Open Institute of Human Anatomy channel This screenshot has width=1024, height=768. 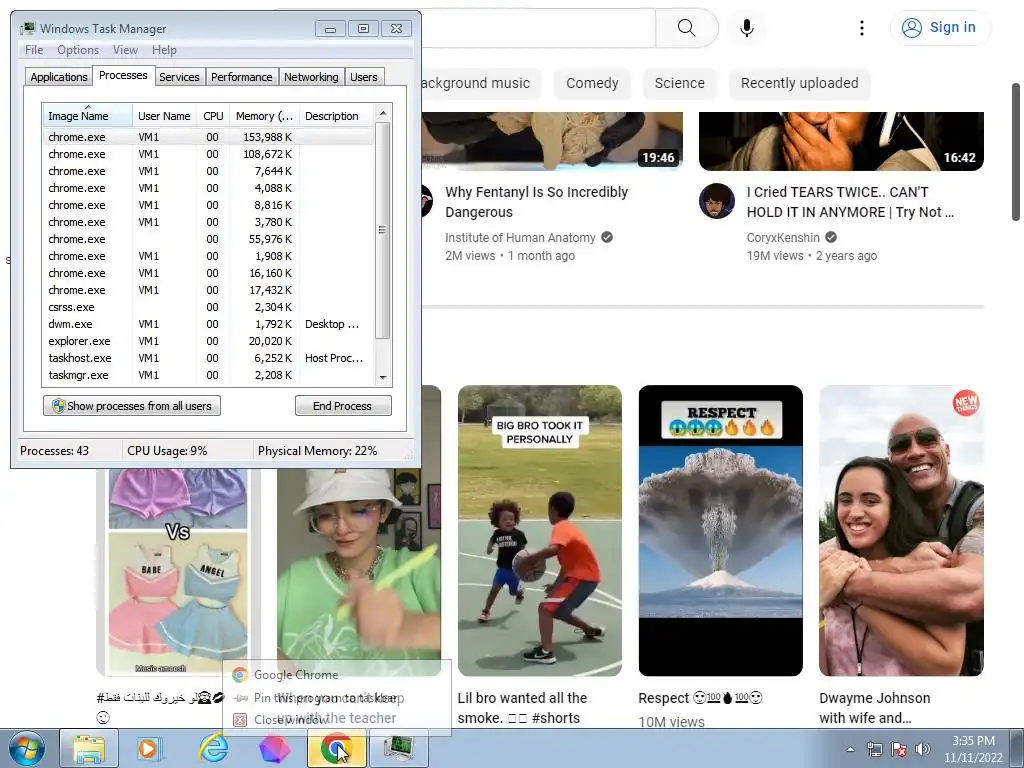click(x=520, y=238)
